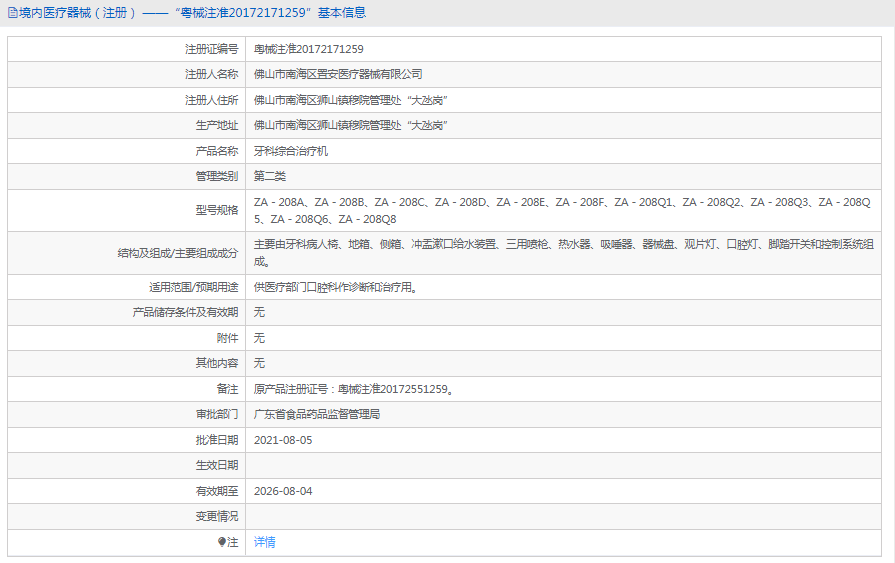Click the 注册证编号 label
Viewport: 895px width, 563px height.
[211, 49]
